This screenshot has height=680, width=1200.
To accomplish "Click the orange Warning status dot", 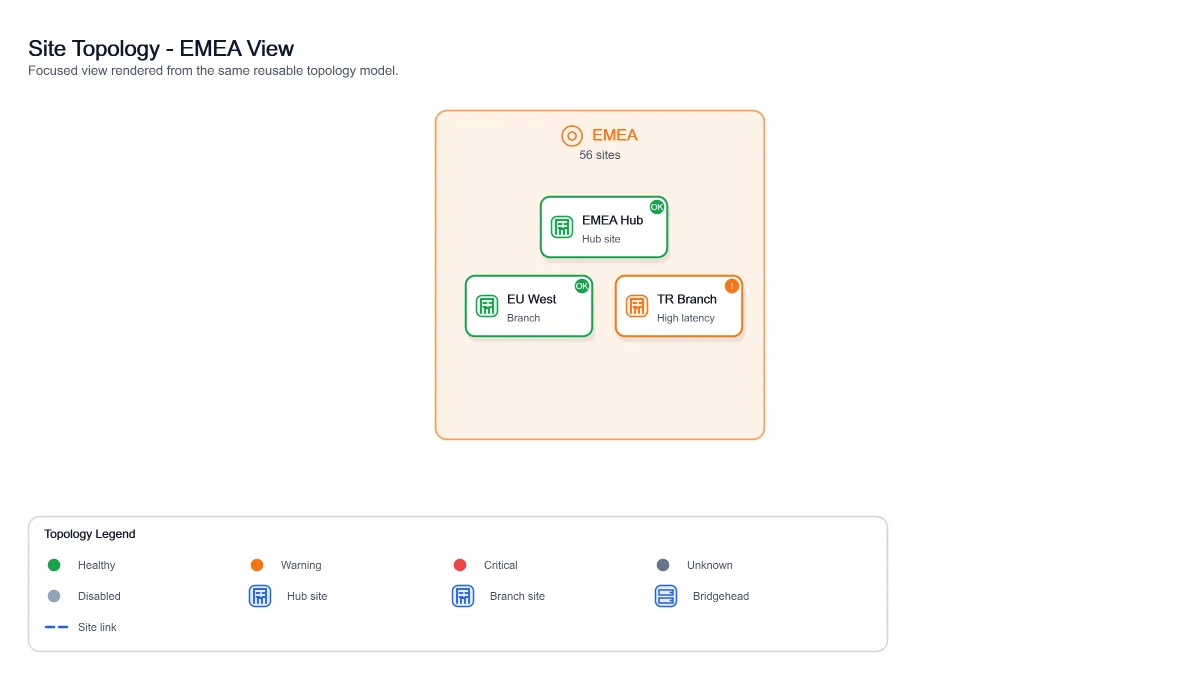I will point(257,565).
